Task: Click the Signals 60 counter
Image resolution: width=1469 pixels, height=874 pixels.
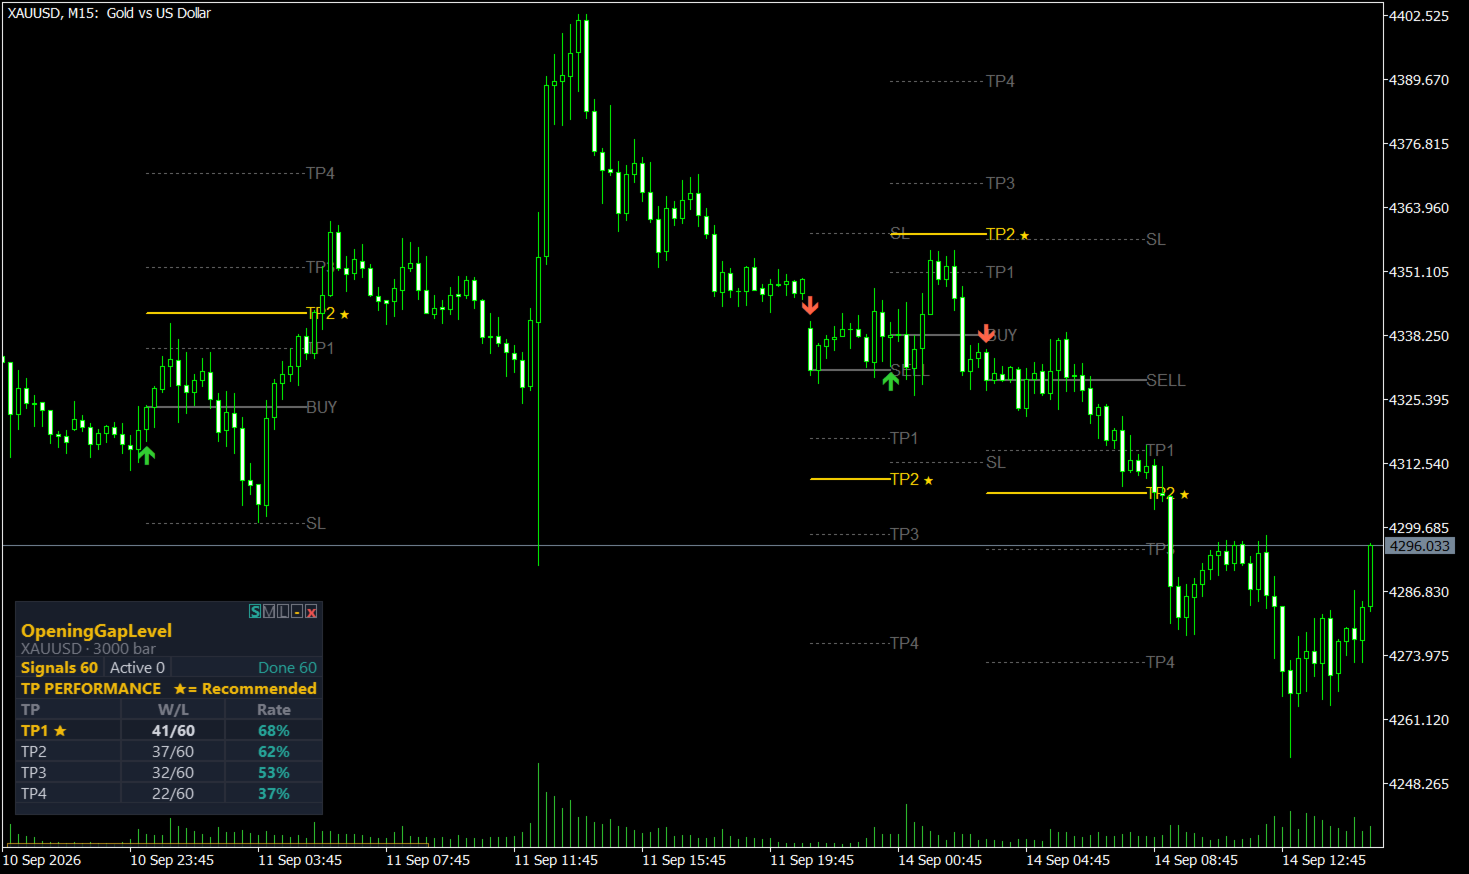Action: [x=60, y=668]
